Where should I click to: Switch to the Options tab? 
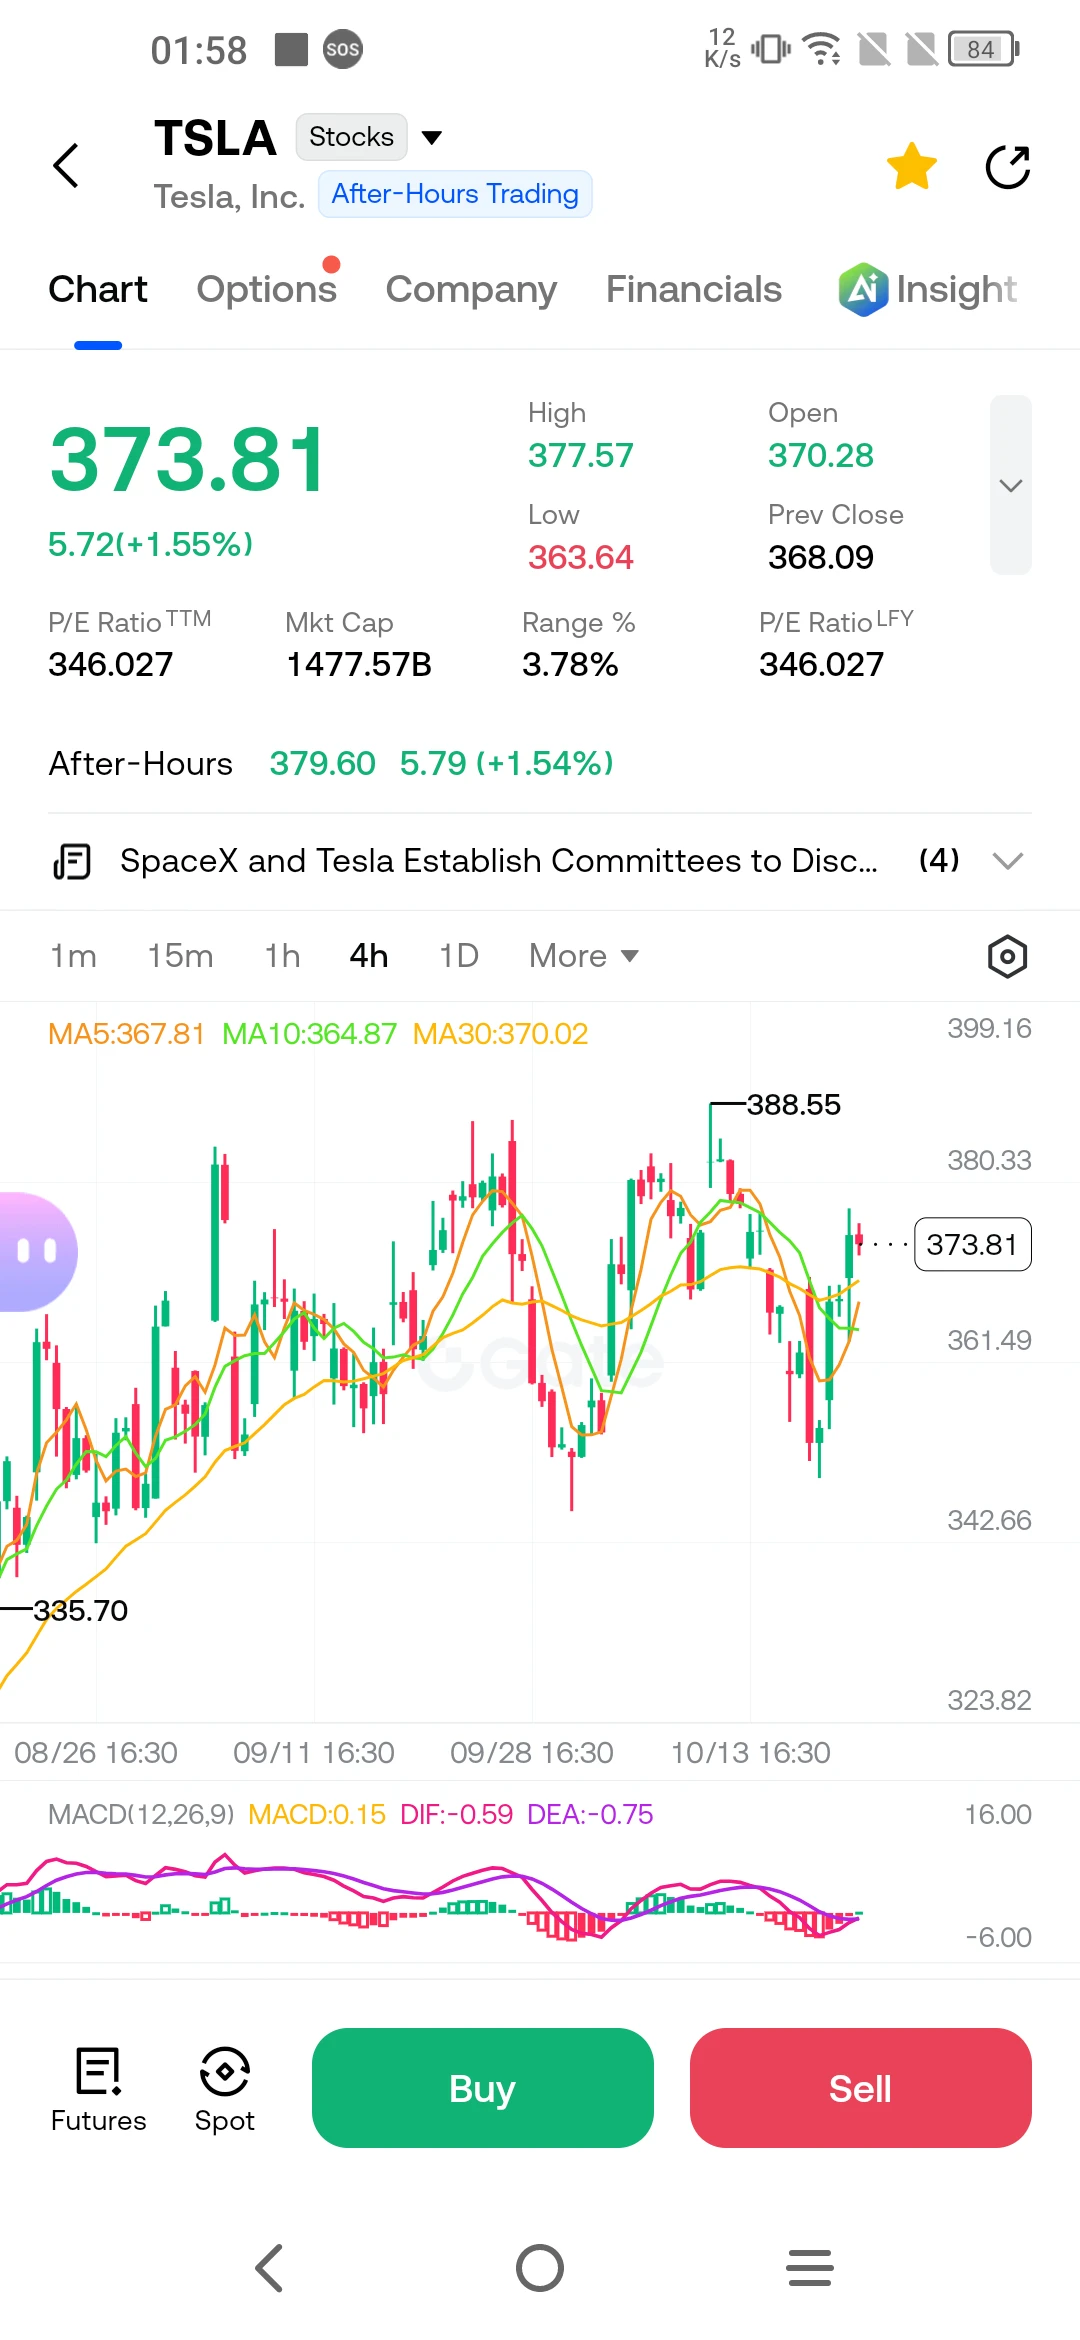tap(267, 290)
